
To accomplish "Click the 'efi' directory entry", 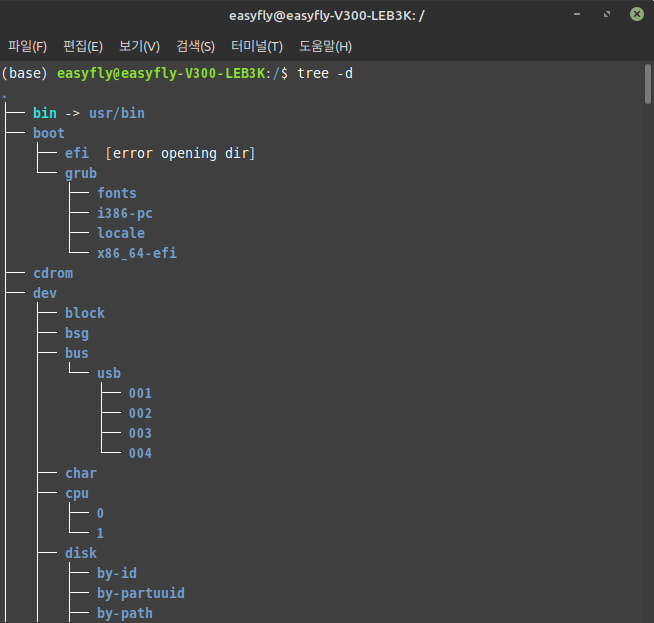I will 77,153.
